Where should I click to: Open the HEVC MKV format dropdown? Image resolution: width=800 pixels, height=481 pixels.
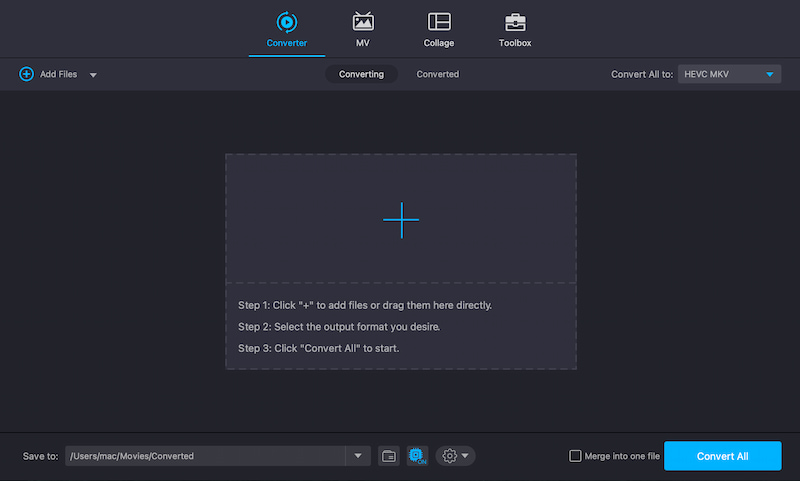[x=729, y=74]
